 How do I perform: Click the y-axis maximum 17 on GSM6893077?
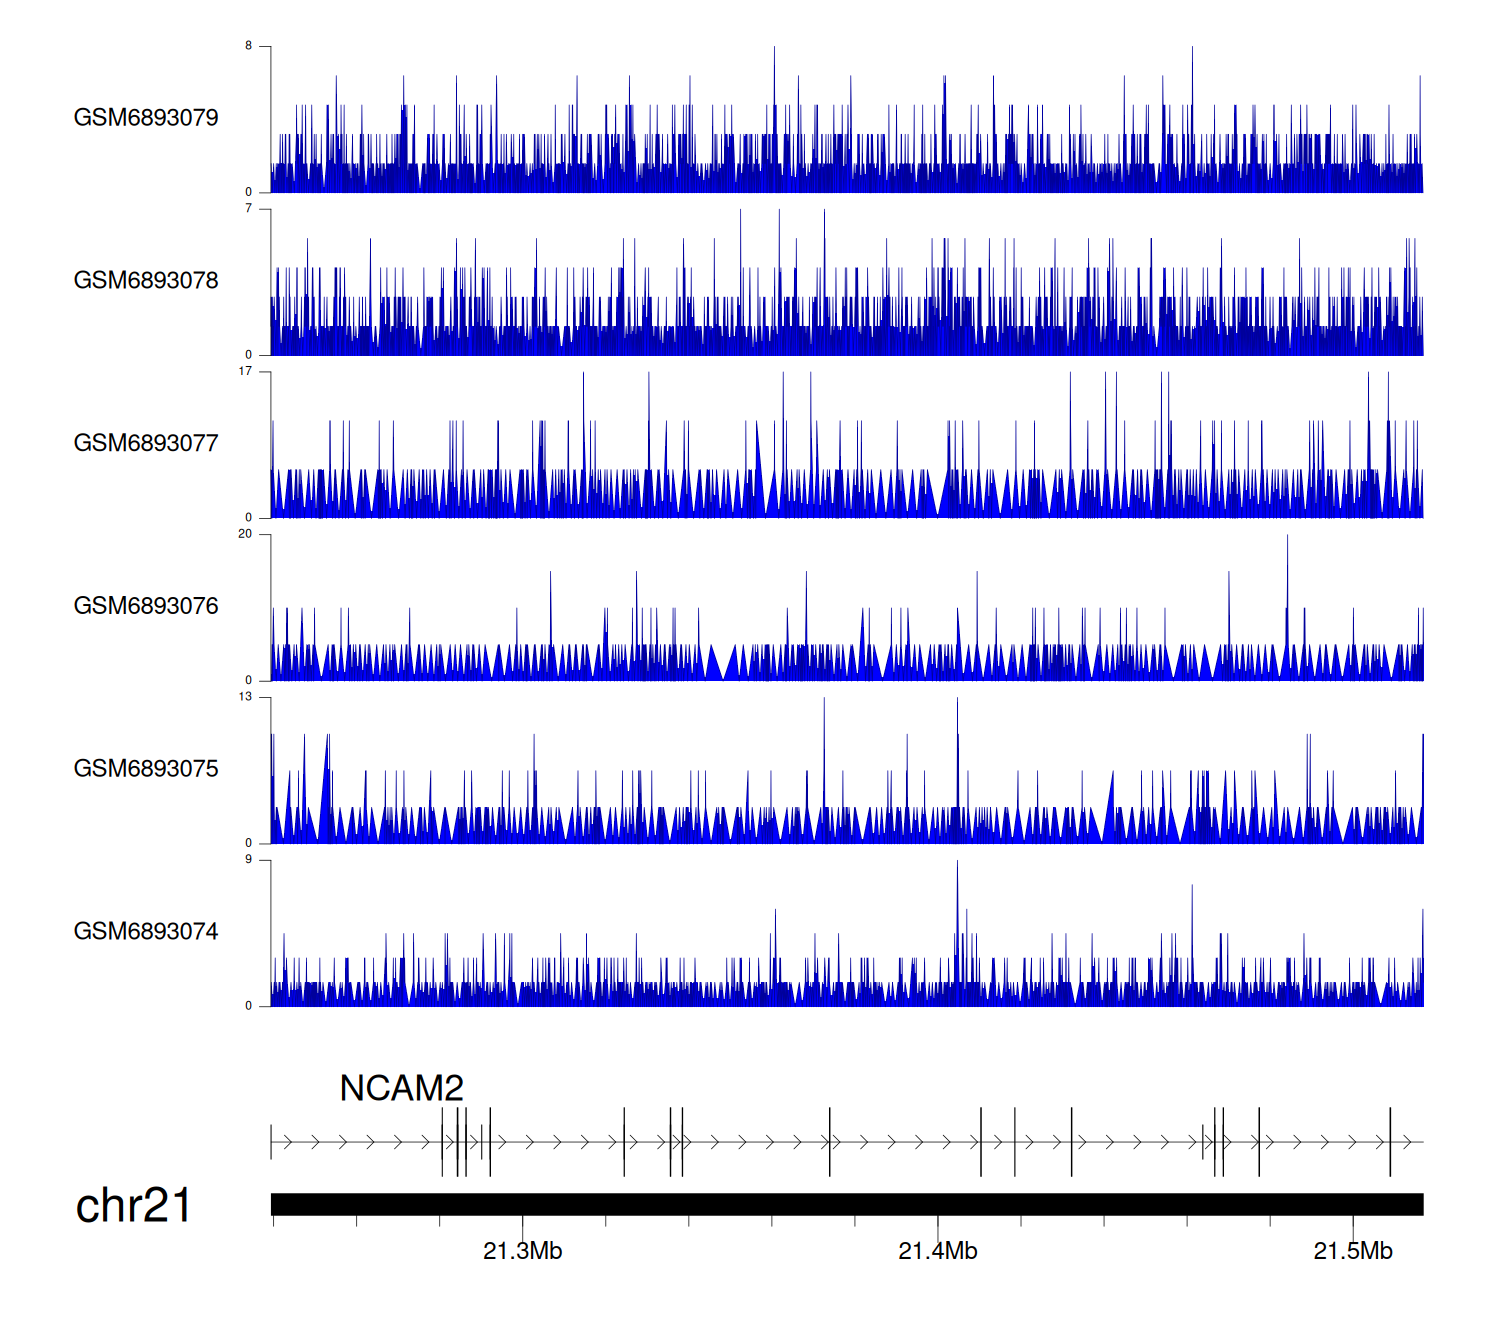tap(245, 371)
